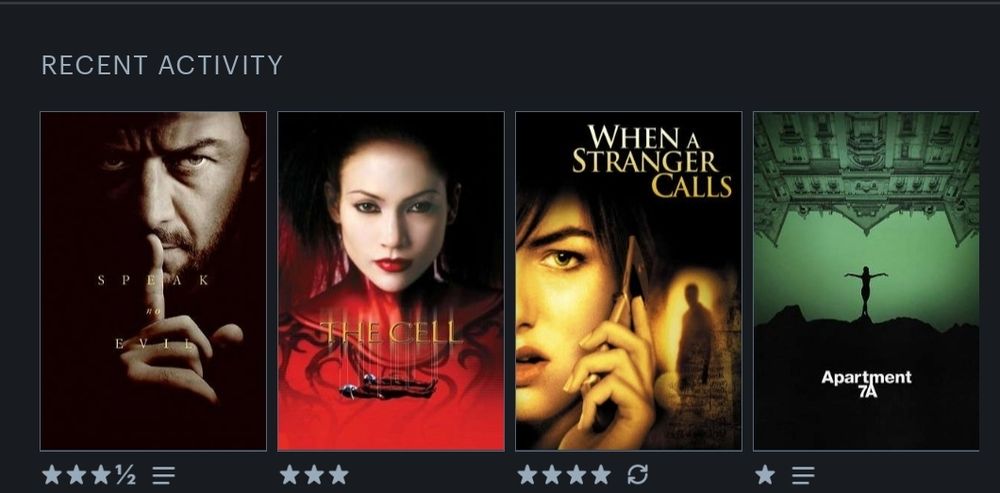Screen dimensions: 1000x493
Task: Click the rewatch icon under When a Stranger Calls
Action: tap(638, 475)
